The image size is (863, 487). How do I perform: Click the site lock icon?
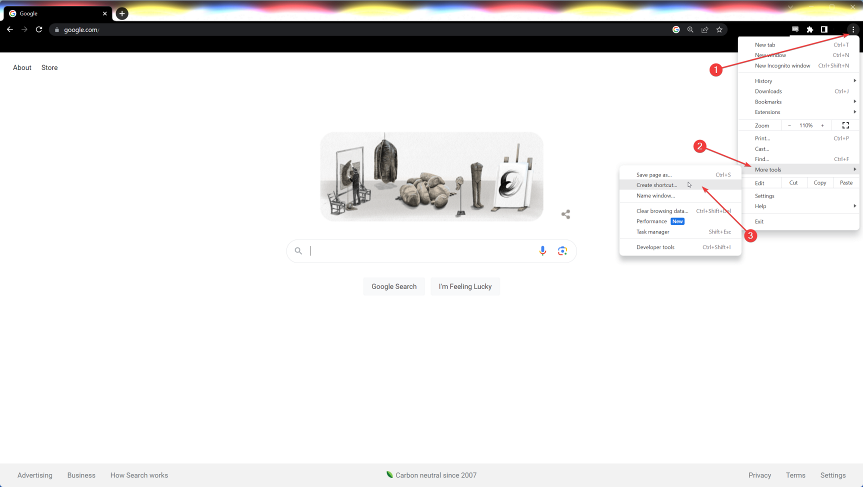(57, 30)
